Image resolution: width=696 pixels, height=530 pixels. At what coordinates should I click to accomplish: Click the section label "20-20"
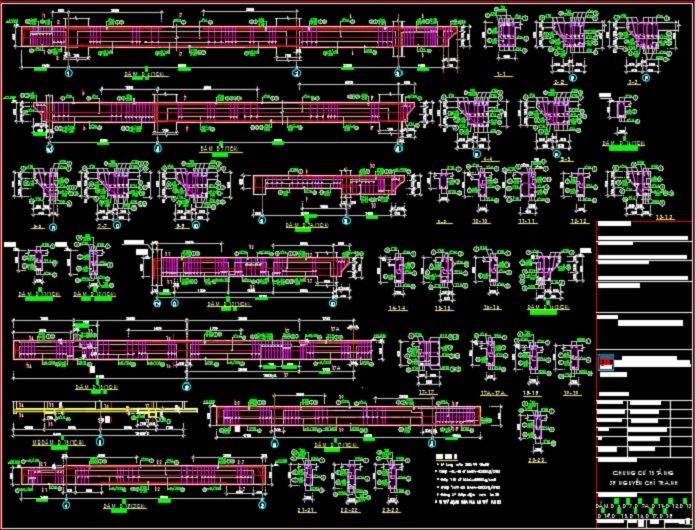tap(538, 460)
